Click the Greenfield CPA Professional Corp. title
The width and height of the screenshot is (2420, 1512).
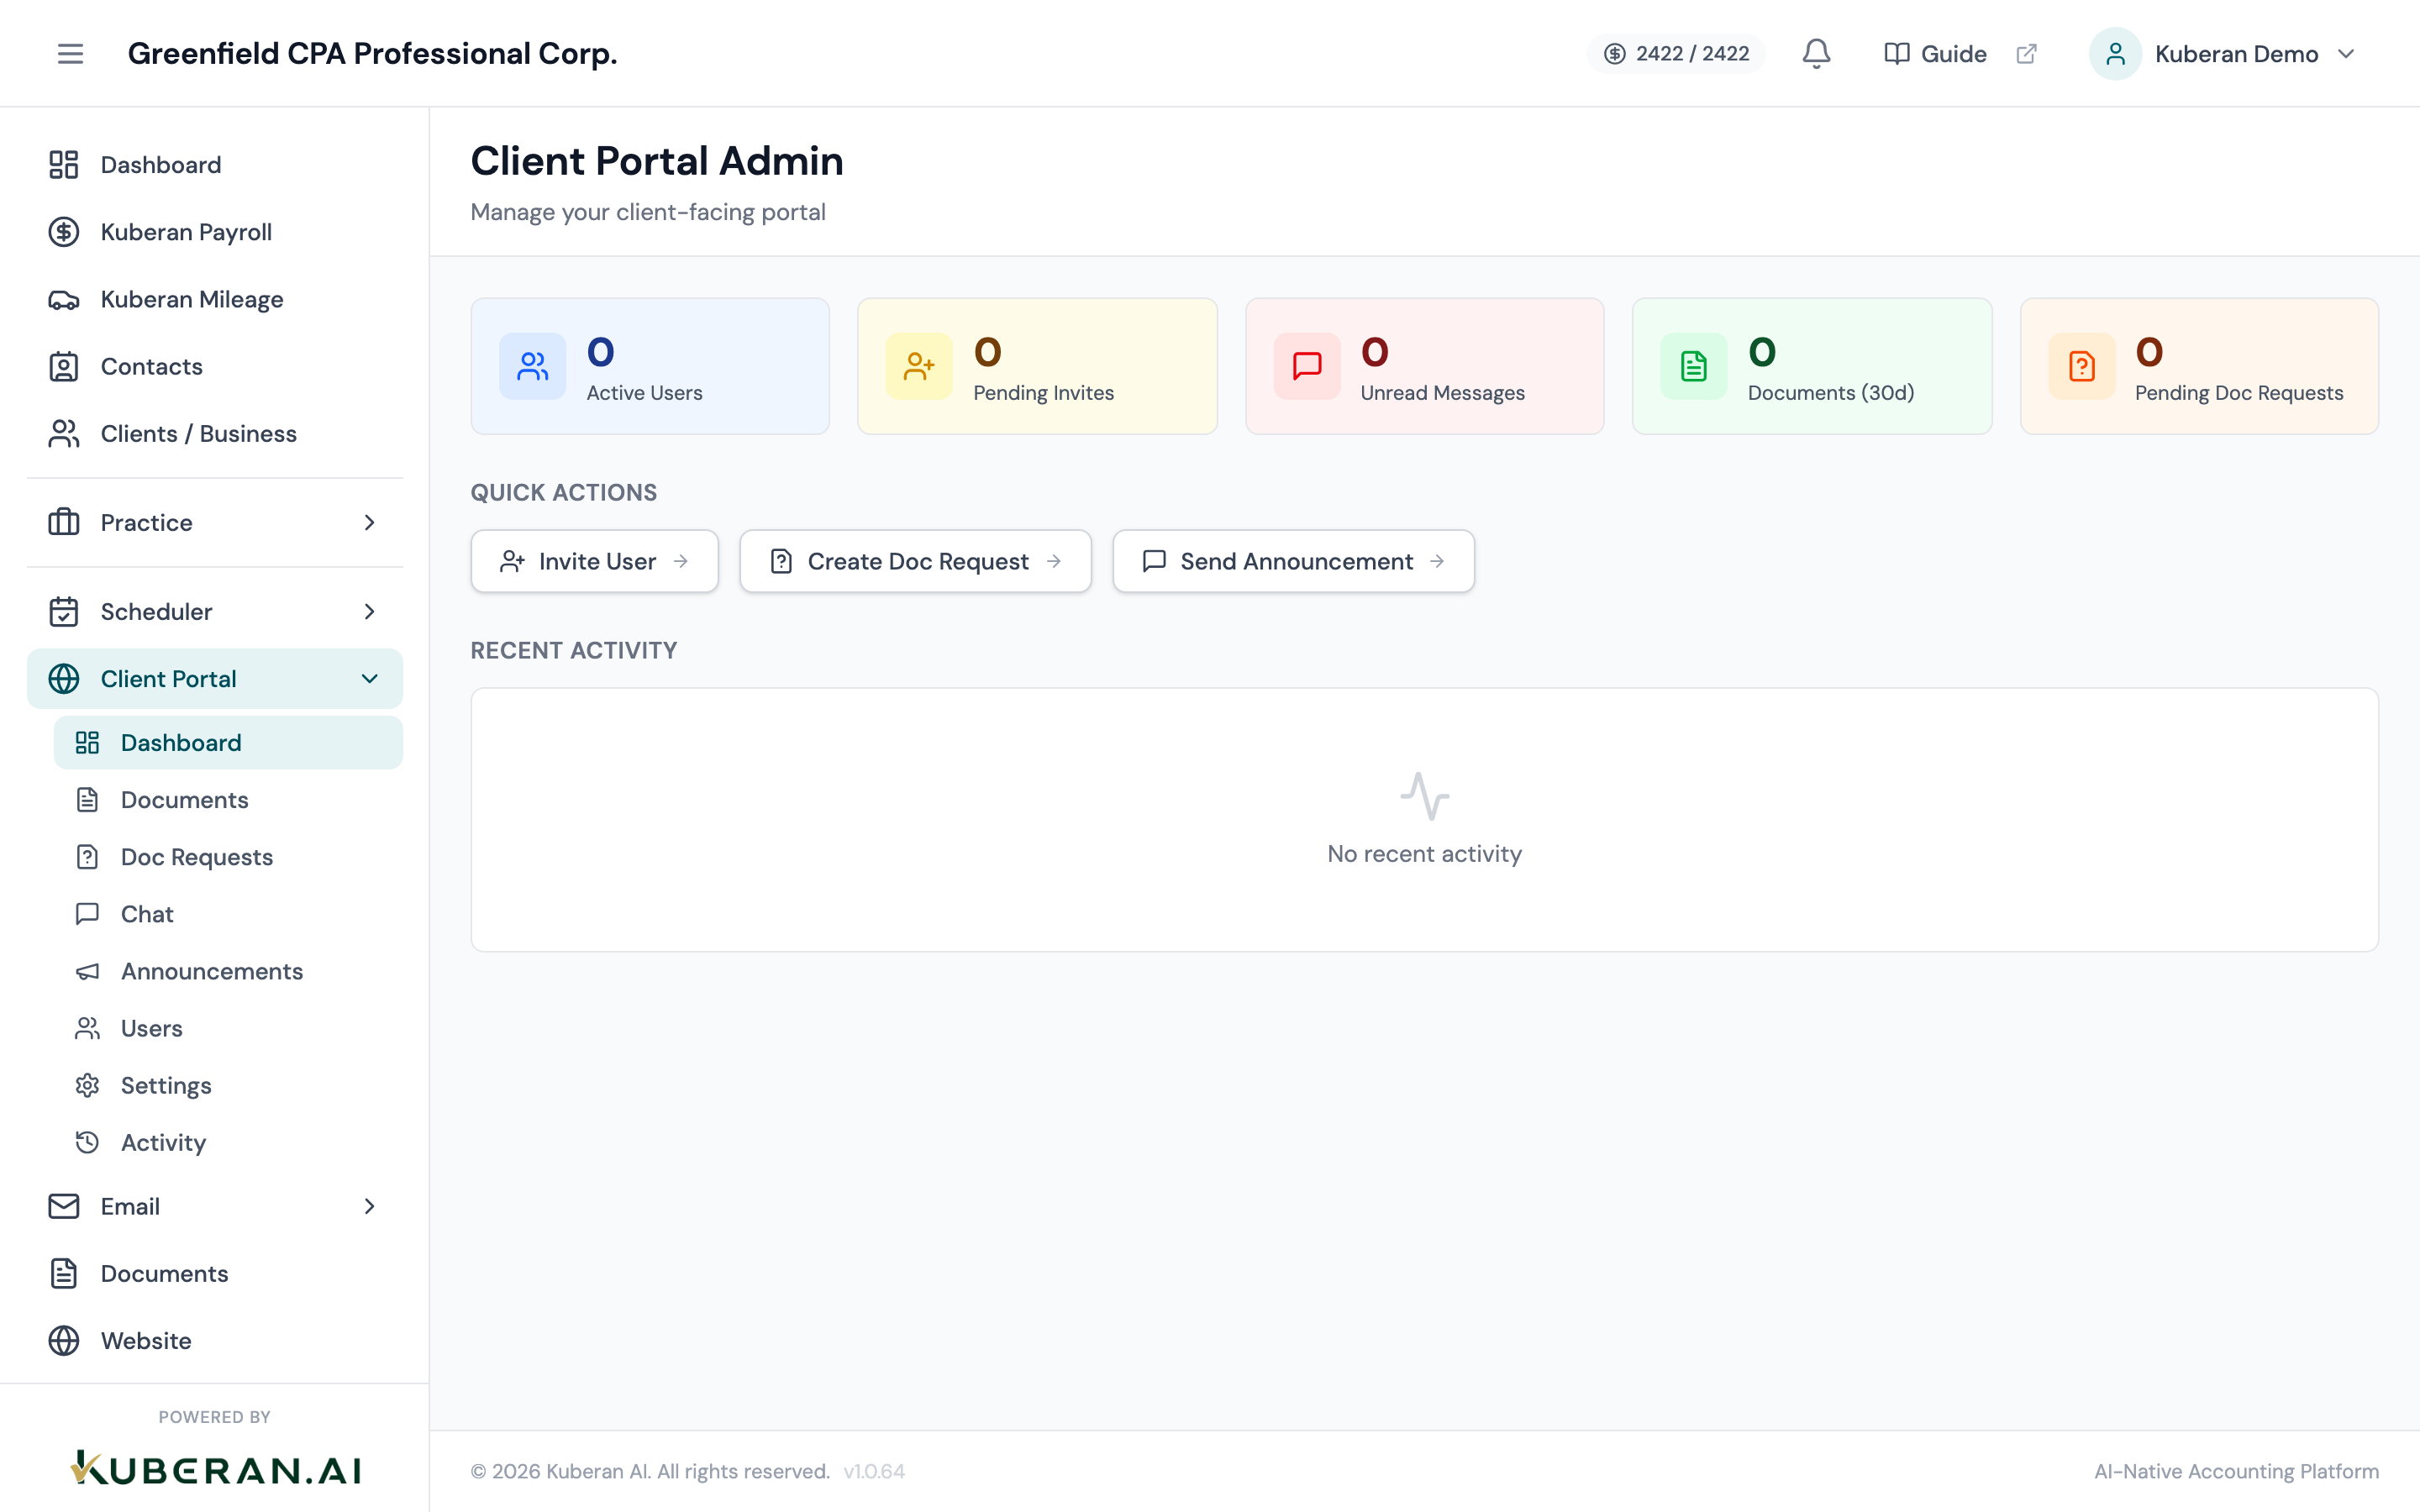[x=372, y=53]
